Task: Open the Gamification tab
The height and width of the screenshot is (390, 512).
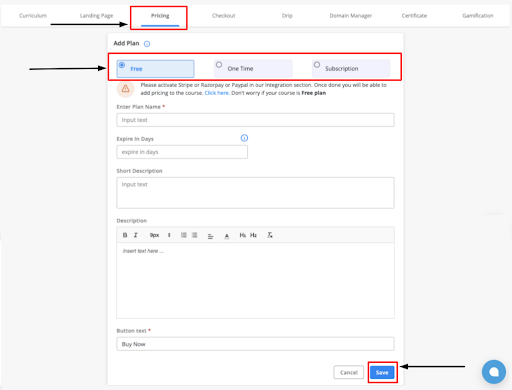Action: coord(478,16)
